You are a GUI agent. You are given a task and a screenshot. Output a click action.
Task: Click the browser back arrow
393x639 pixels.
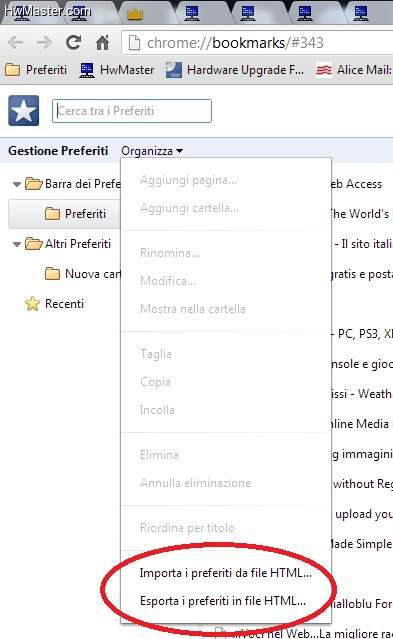coord(15,42)
